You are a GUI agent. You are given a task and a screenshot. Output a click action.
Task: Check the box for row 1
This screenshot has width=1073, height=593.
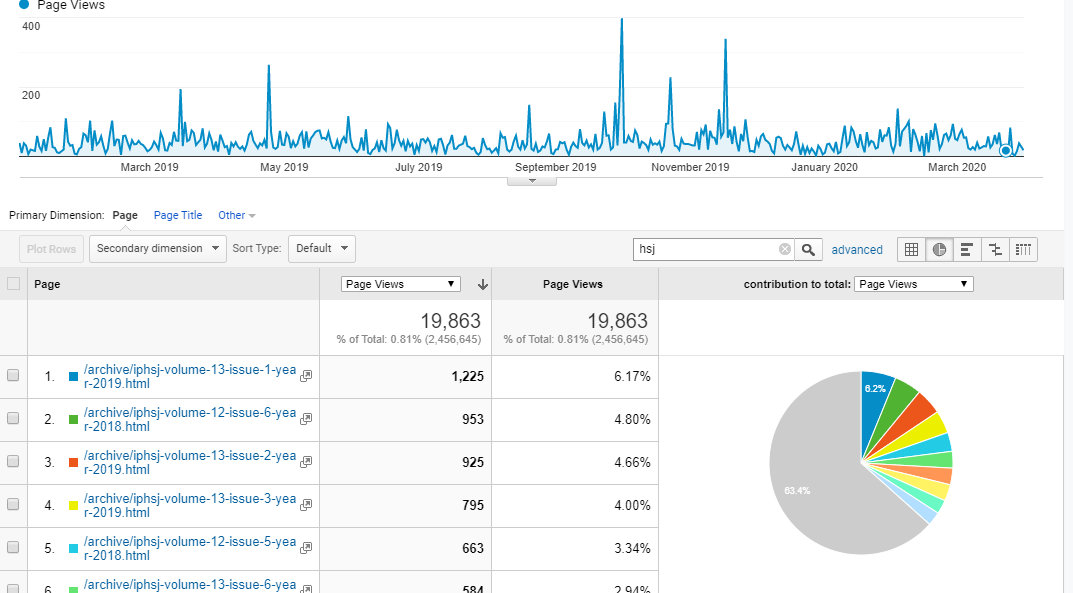(x=13, y=376)
